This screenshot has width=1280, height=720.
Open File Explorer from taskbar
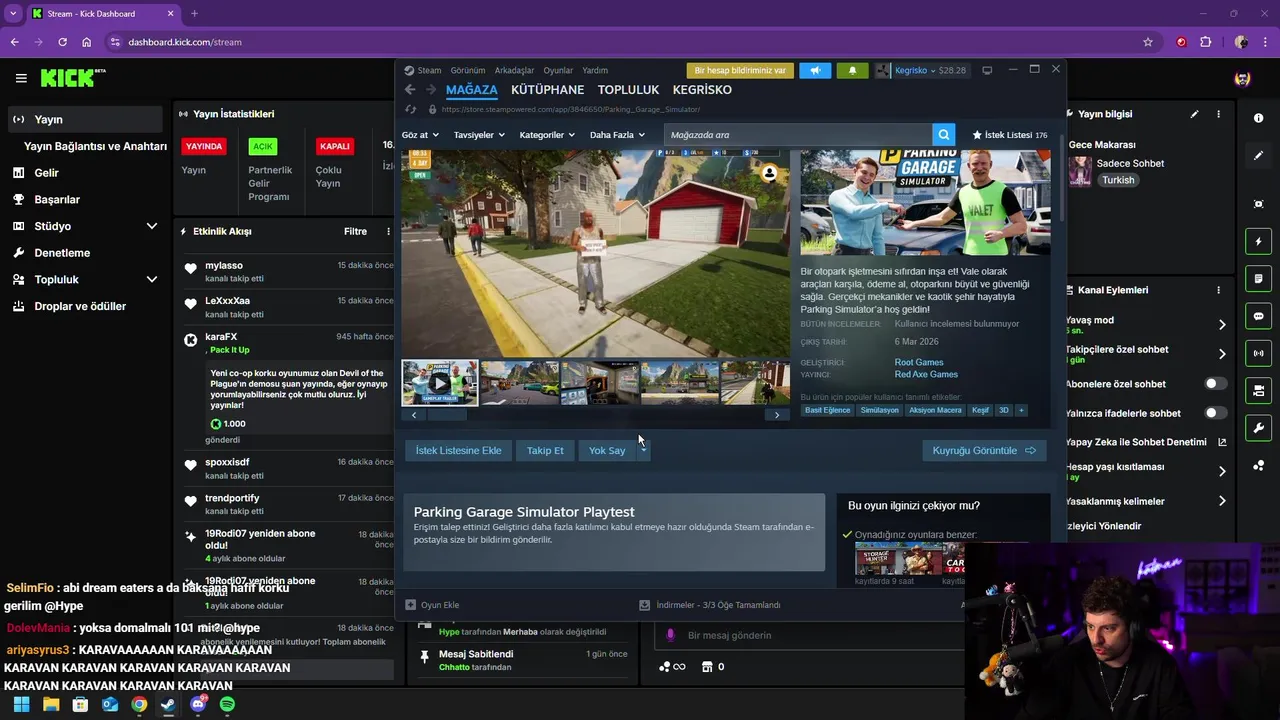[x=51, y=704]
